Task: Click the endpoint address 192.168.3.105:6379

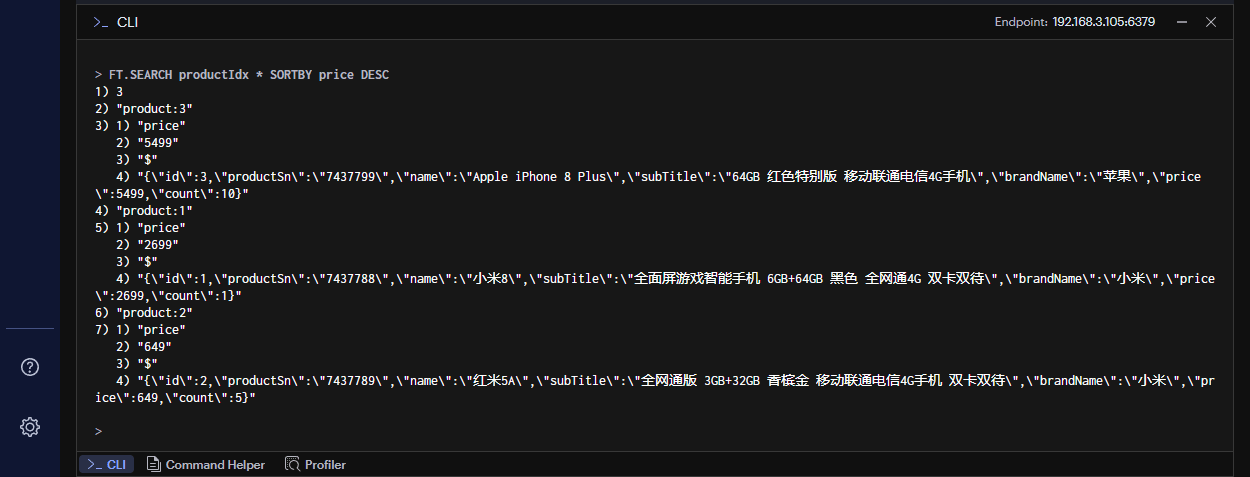Action: [1103, 22]
